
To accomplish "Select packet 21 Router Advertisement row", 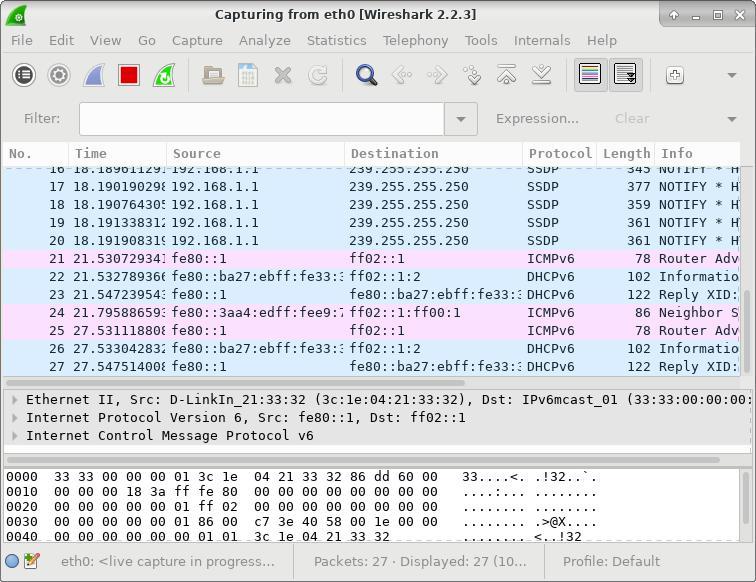I will point(371,259).
